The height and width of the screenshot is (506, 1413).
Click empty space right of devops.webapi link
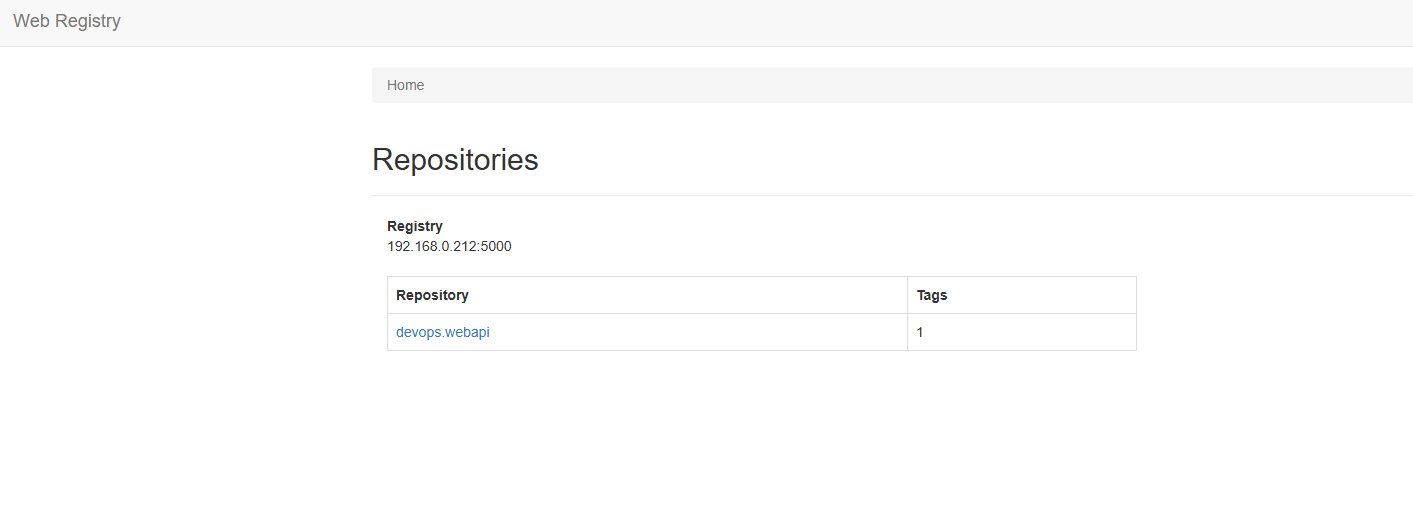pyautogui.click(x=700, y=333)
